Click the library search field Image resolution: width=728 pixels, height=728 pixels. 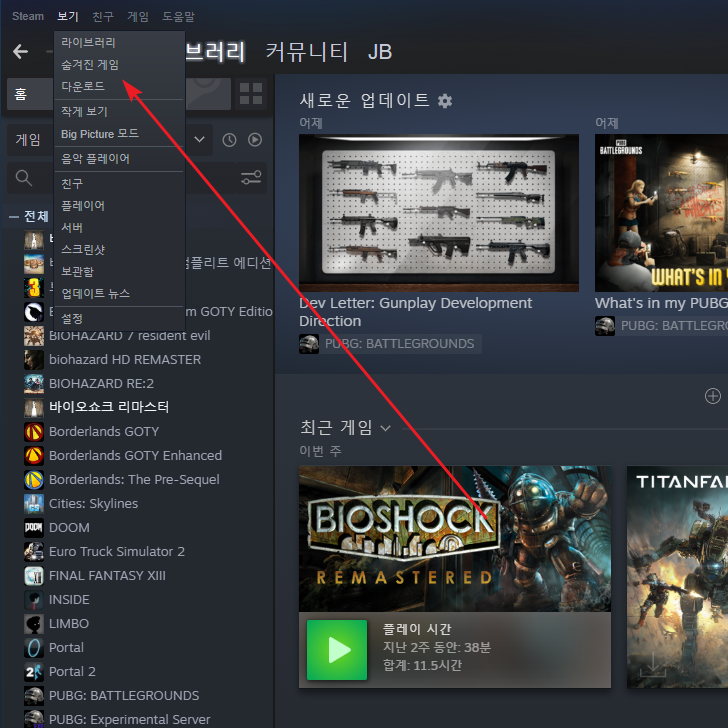pyautogui.click(x=121, y=177)
